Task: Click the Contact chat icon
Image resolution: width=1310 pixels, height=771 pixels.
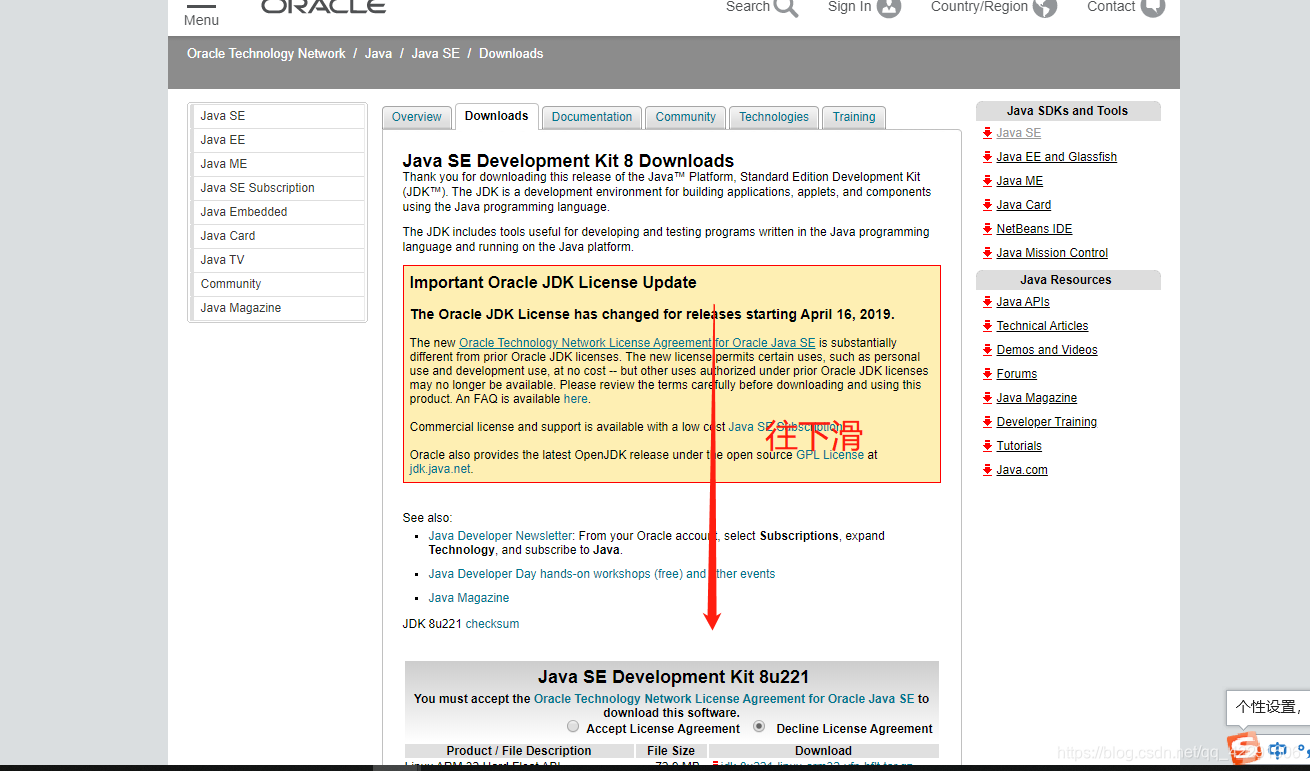Action: pyautogui.click(x=1153, y=8)
